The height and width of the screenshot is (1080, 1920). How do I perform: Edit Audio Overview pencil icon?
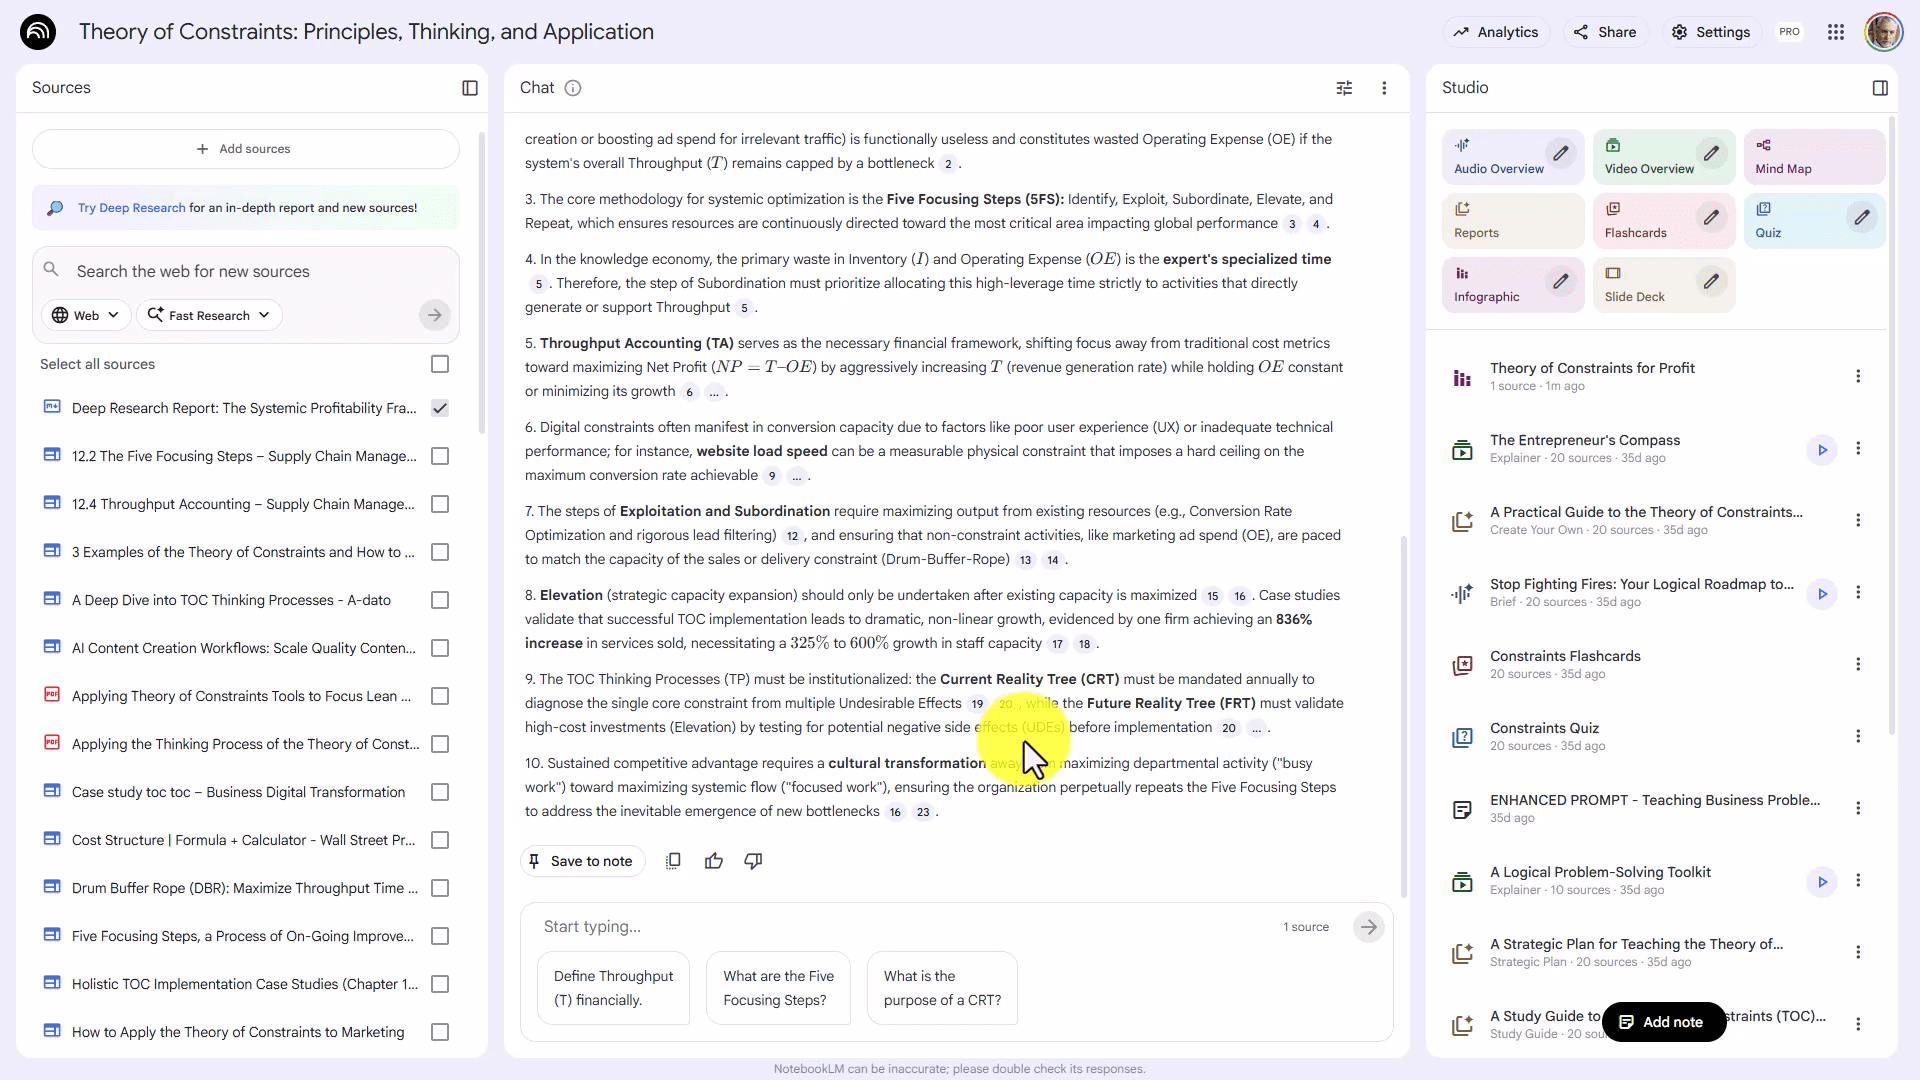click(x=1560, y=154)
